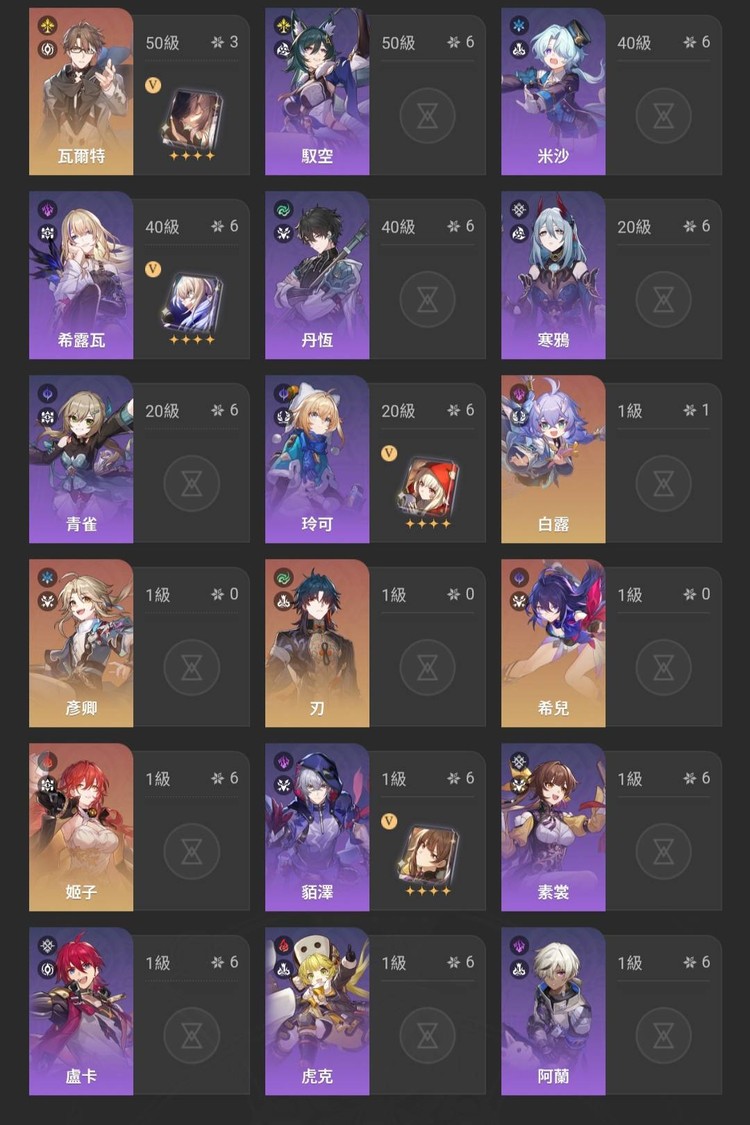
Task: Select the 瓦爾特 character portrait
Action: [81, 91]
